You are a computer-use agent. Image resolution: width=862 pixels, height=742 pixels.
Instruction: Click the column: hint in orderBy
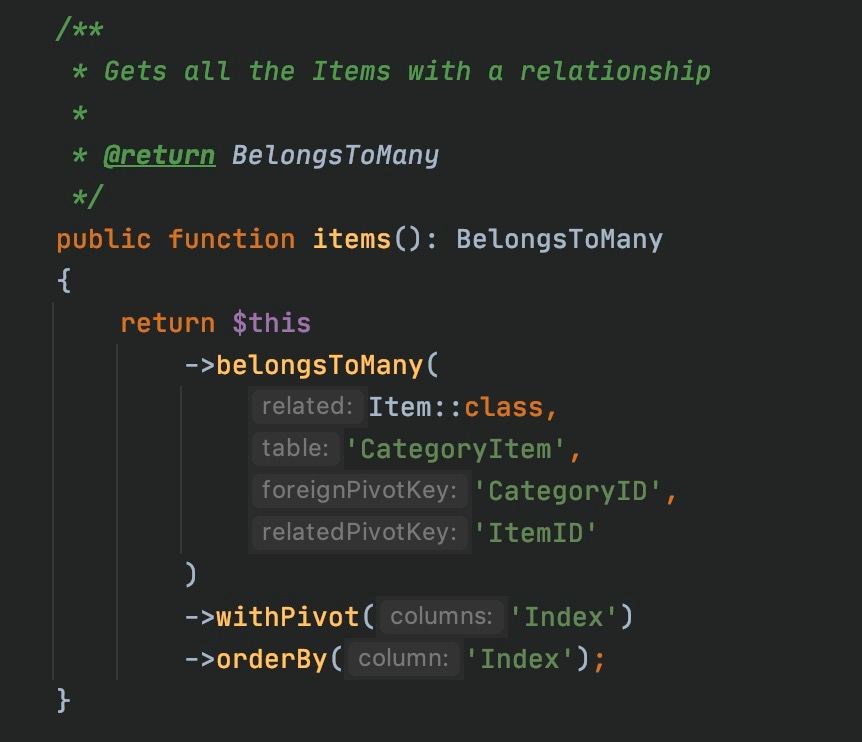point(404,658)
